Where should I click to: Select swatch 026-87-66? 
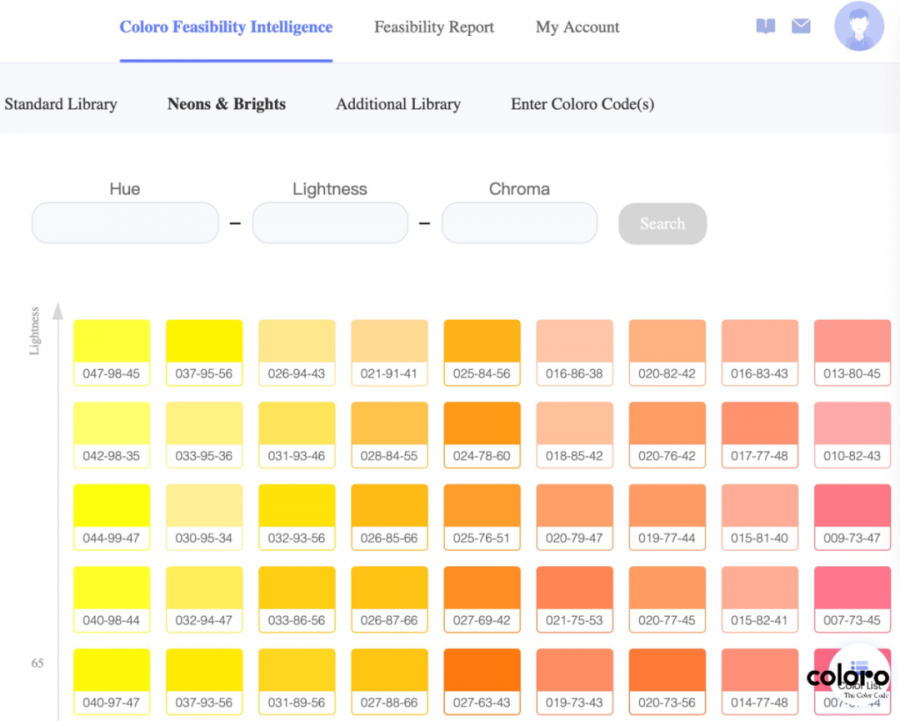click(x=389, y=599)
